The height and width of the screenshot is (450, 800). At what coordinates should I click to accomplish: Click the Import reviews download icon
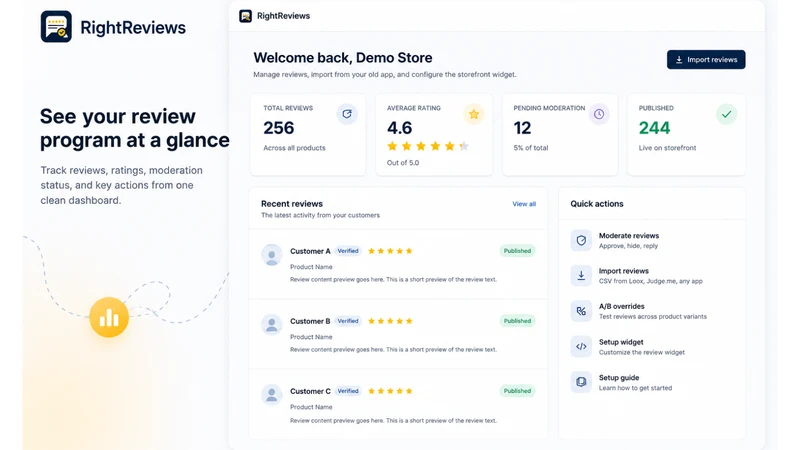[581, 276]
